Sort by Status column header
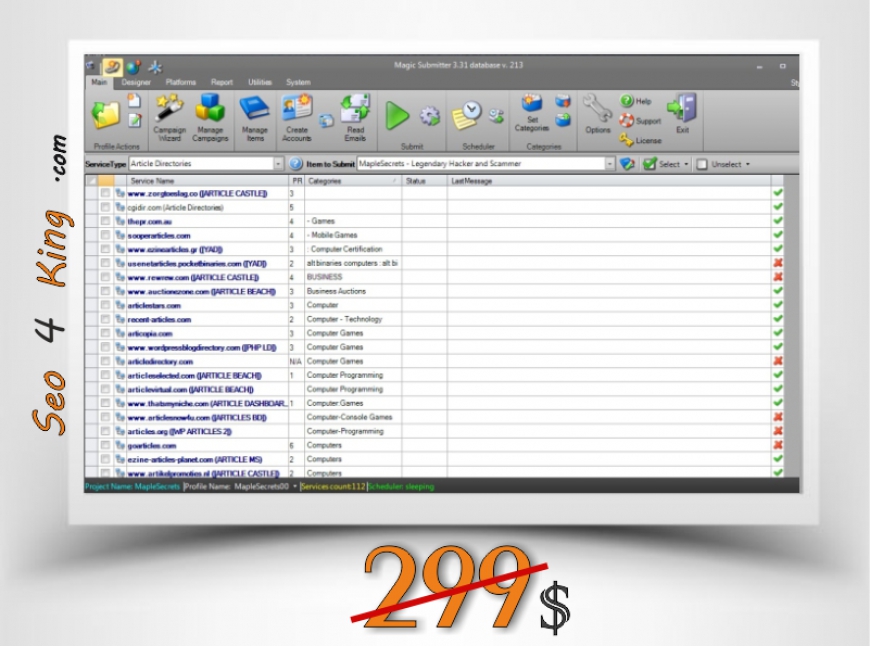Screen dimensions: 870x646 point(424,181)
